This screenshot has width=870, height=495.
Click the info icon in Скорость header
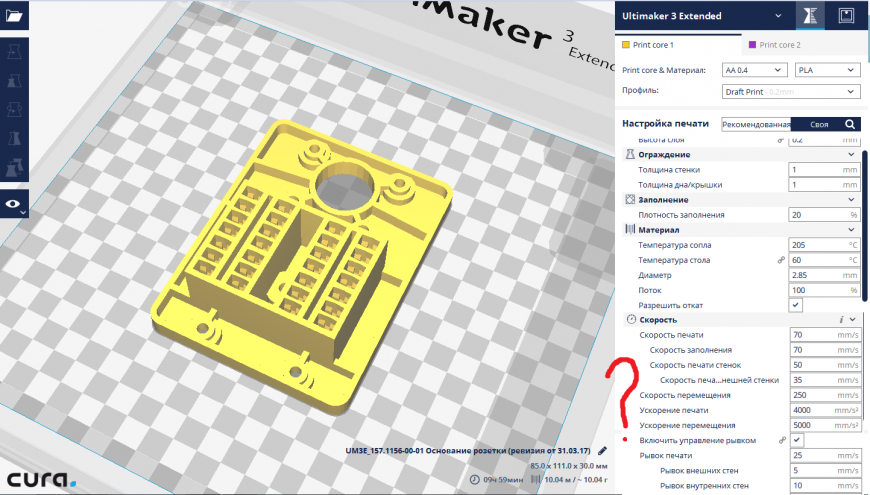841,319
